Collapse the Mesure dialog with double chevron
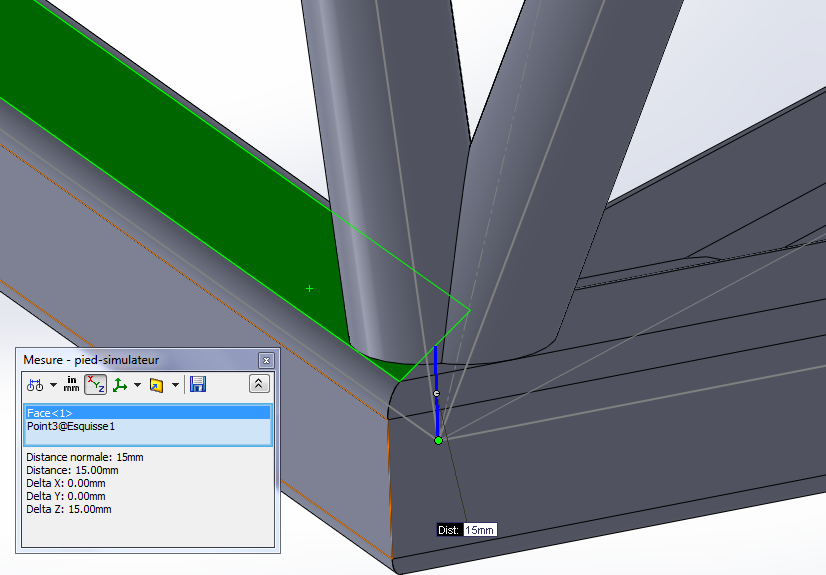The image size is (826, 575). 259,384
